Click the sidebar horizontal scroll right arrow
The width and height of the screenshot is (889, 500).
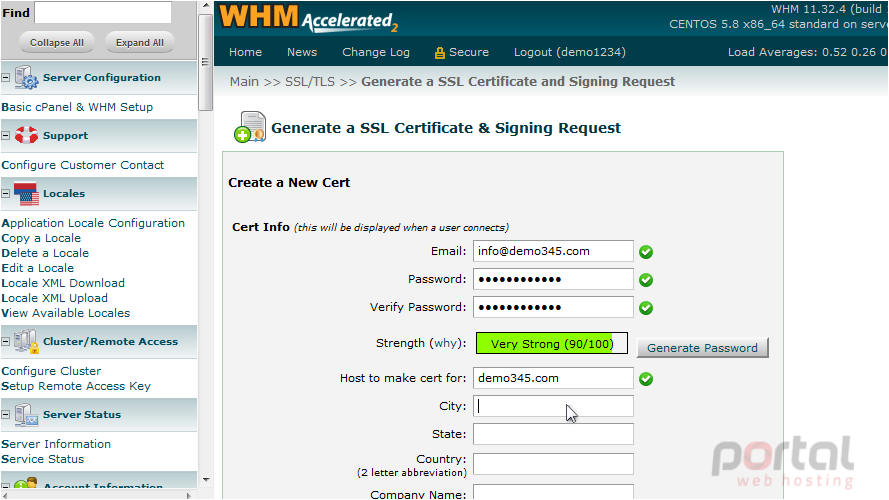(190, 495)
